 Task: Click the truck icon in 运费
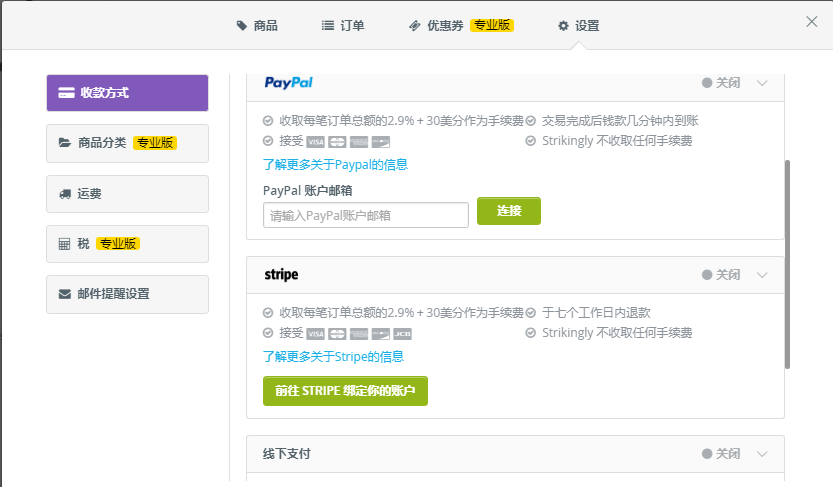65,194
